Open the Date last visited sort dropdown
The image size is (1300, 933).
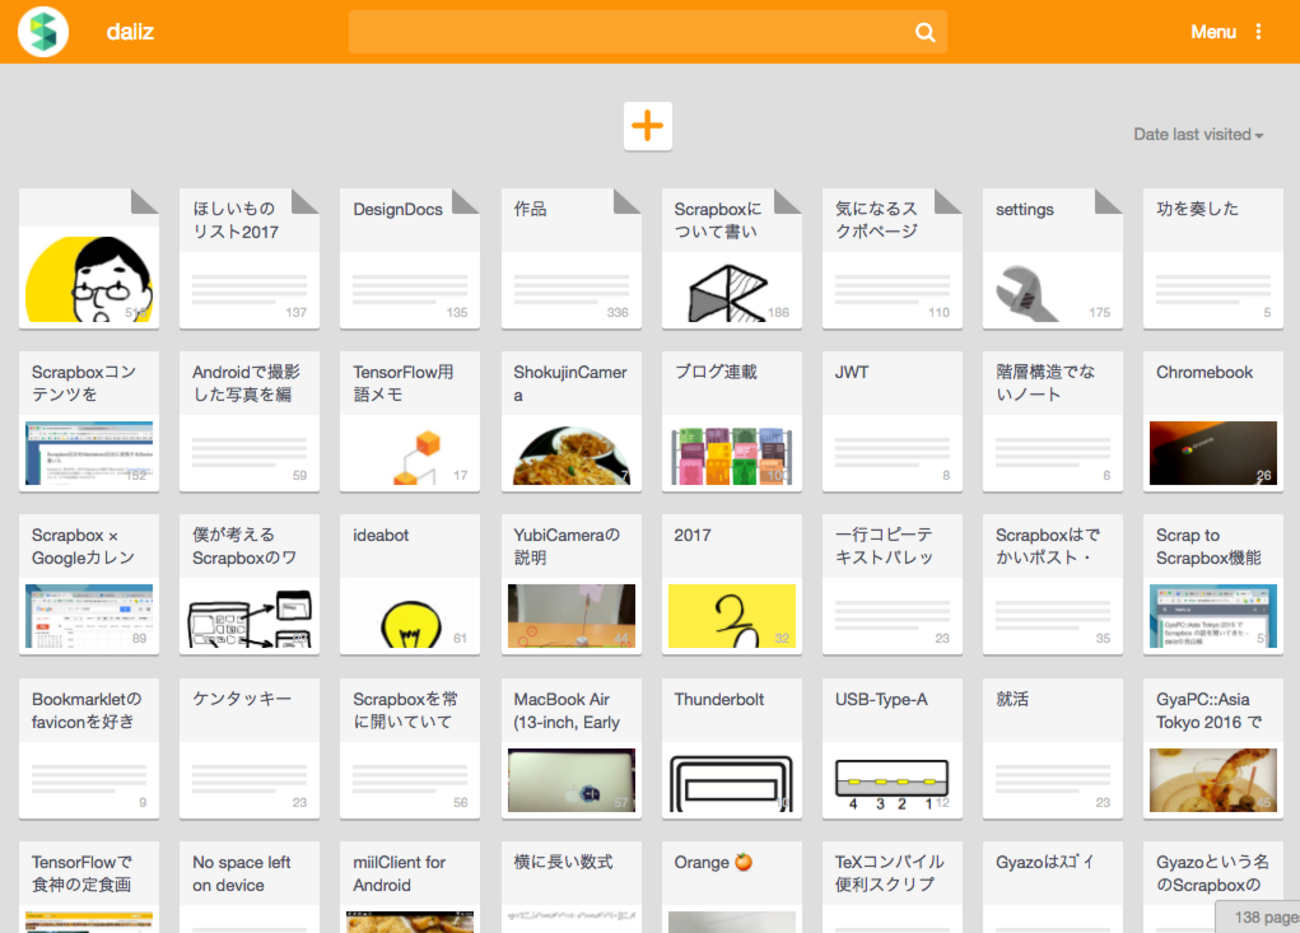click(1192, 134)
